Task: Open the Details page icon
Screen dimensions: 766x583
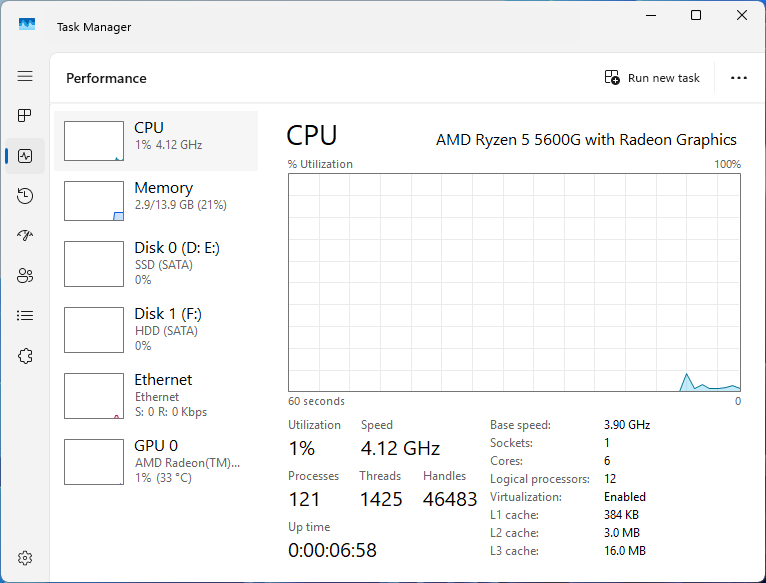Action: (x=25, y=316)
